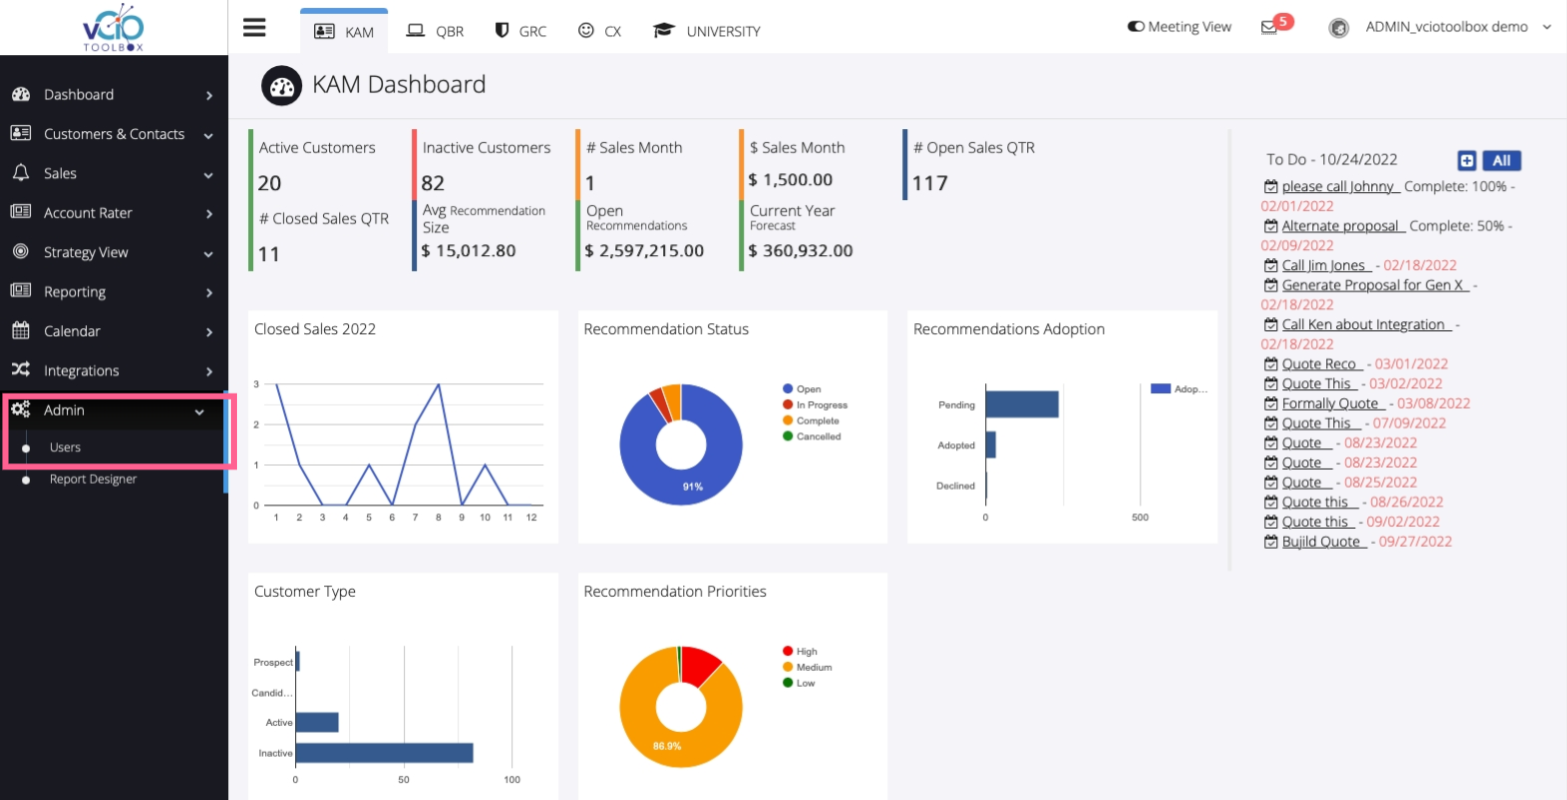Screen dimensions: 1567x800
Task: Switch to the CX tab
Action: point(600,31)
